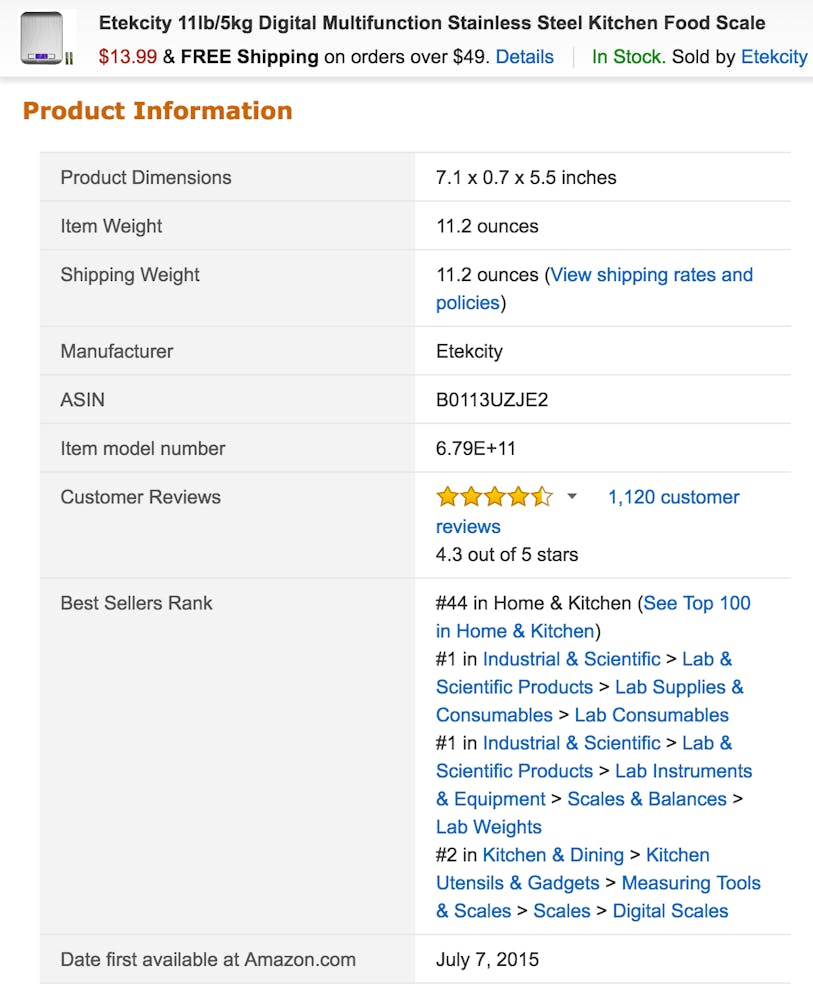Click the In Stock status text
The height and width of the screenshot is (1000, 813).
(x=628, y=57)
